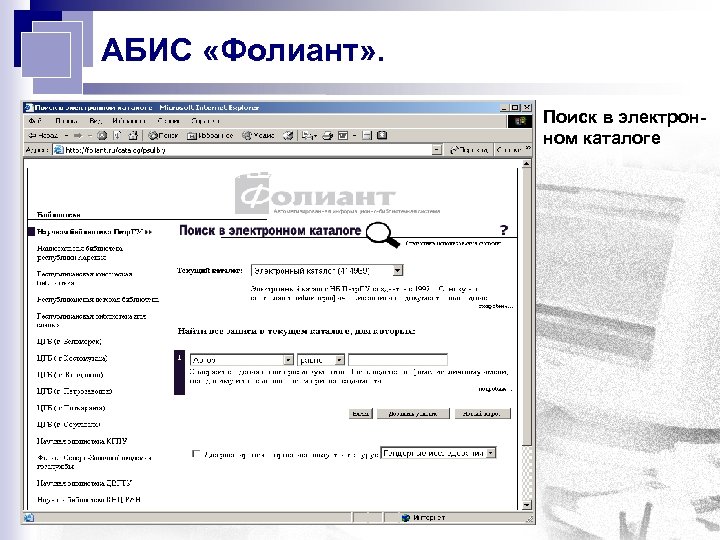
Task: Click the Mail toolbar icon
Action: pos(307,135)
